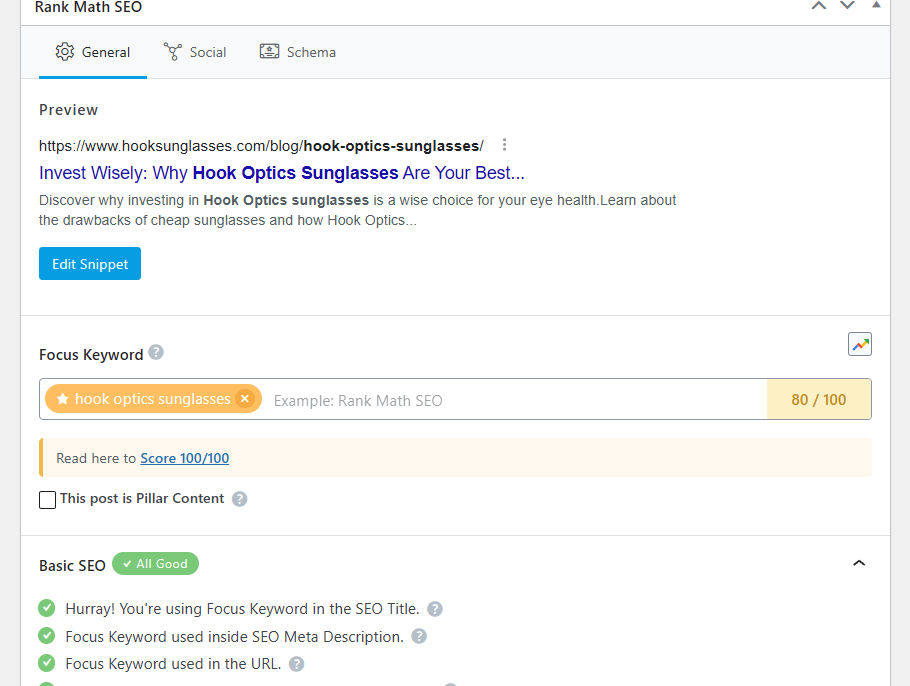The width and height of the screenshot is (910, 686).
Task: Click 'Focus Keyword used in the URL.' text
Action: tap(174, 664)
